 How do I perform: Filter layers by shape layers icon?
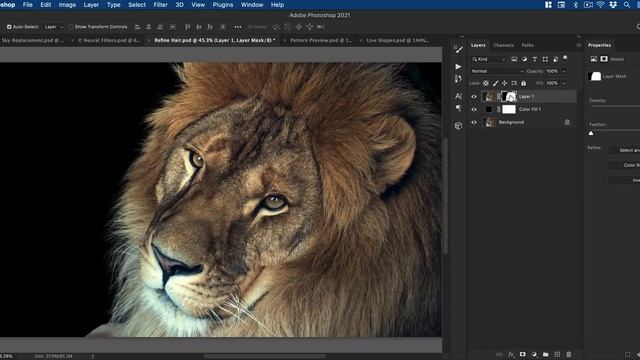[545, 59]
